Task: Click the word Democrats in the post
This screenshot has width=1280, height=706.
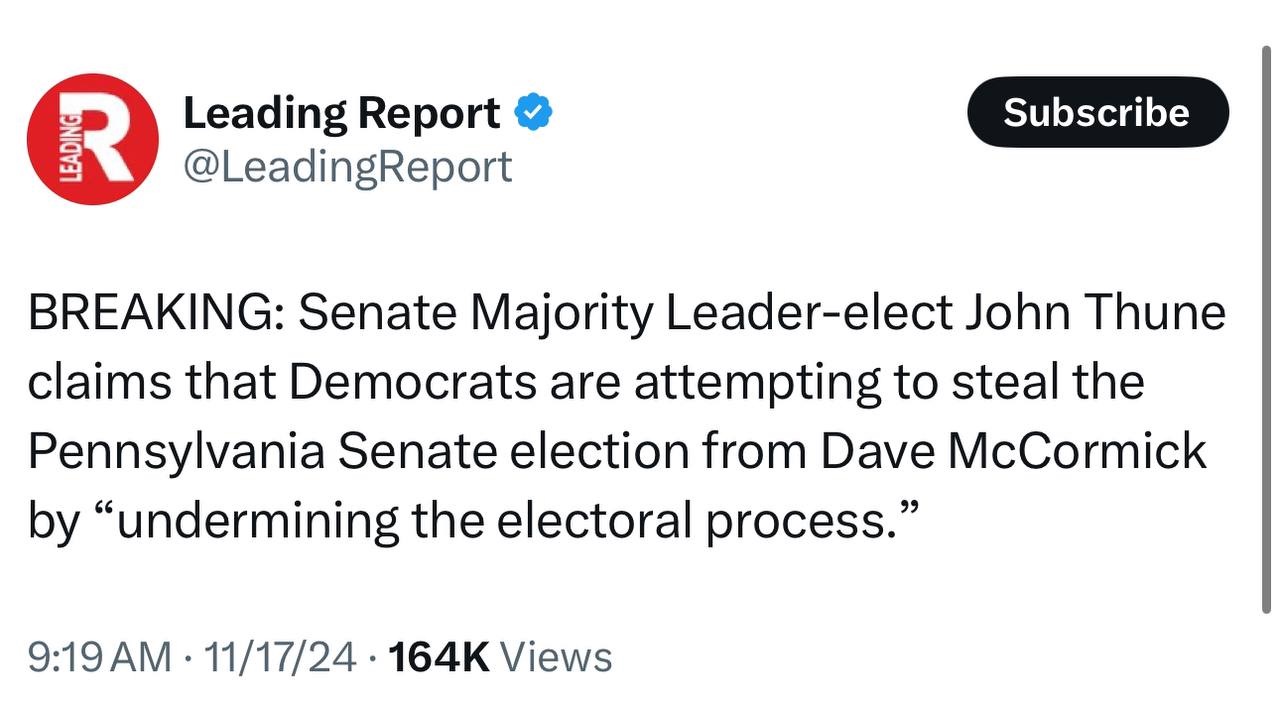Action: pyautogui.click(x=415, y=382)
